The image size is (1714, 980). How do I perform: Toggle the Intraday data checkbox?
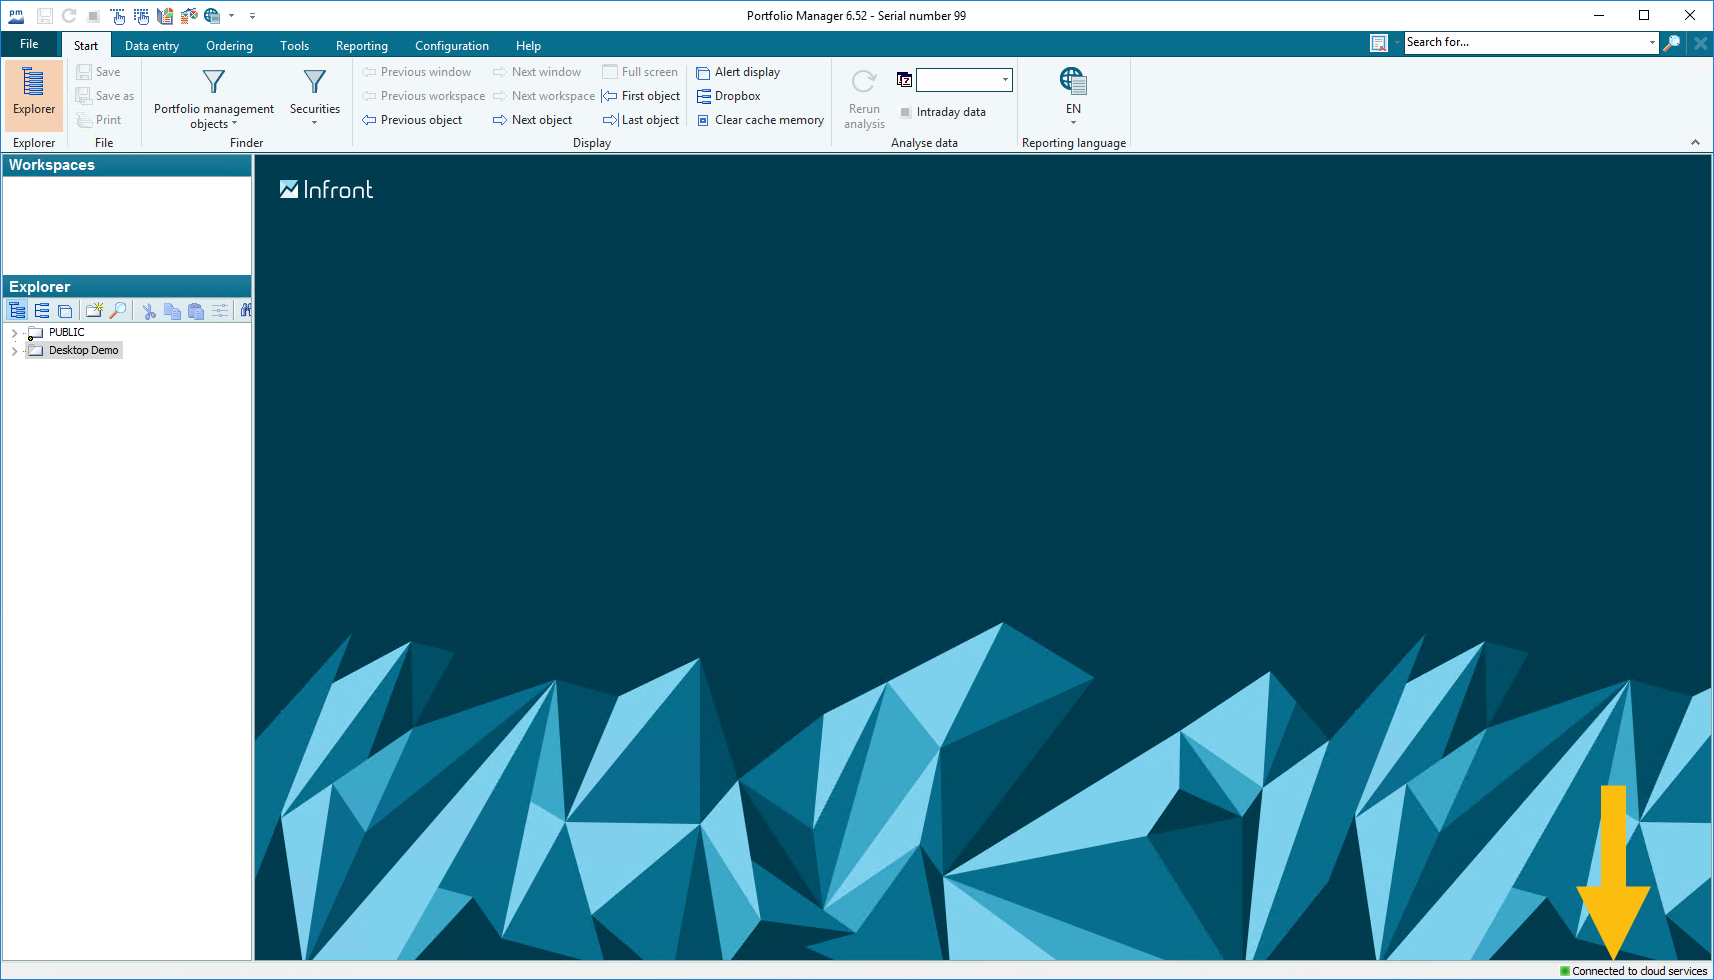(x=906, y=112)
